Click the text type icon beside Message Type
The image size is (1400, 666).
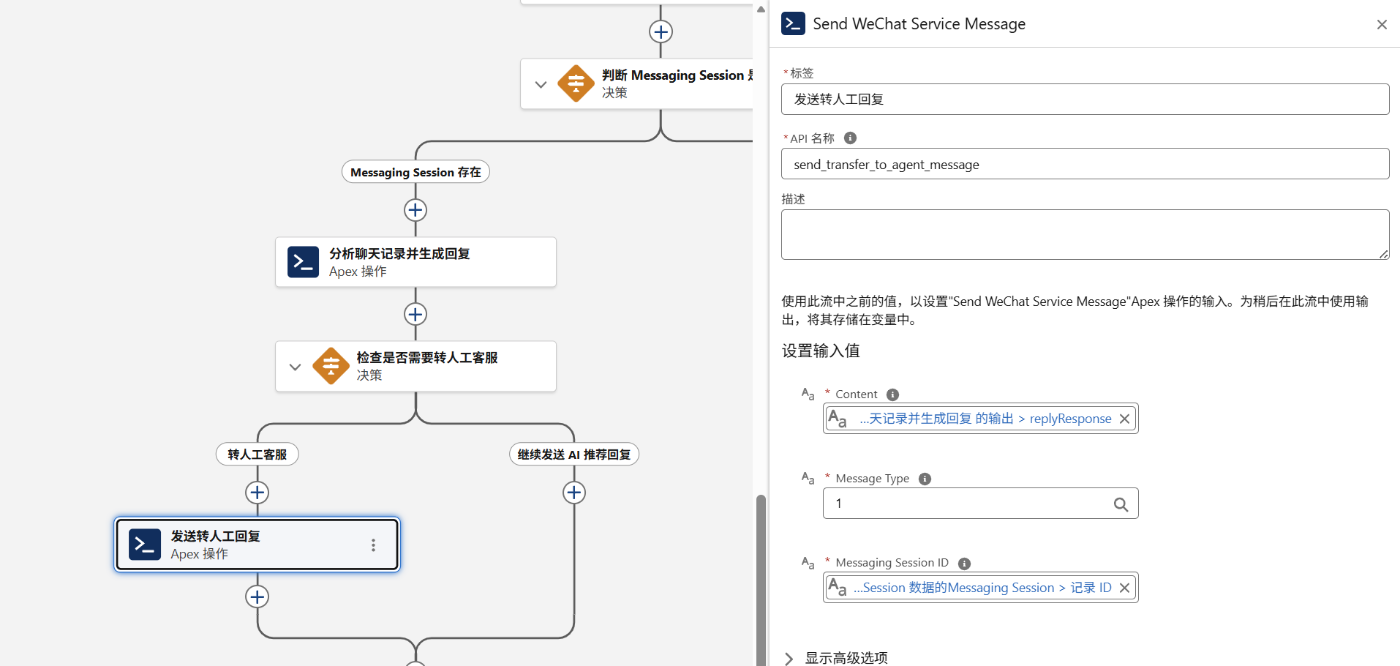click(808, 478)
